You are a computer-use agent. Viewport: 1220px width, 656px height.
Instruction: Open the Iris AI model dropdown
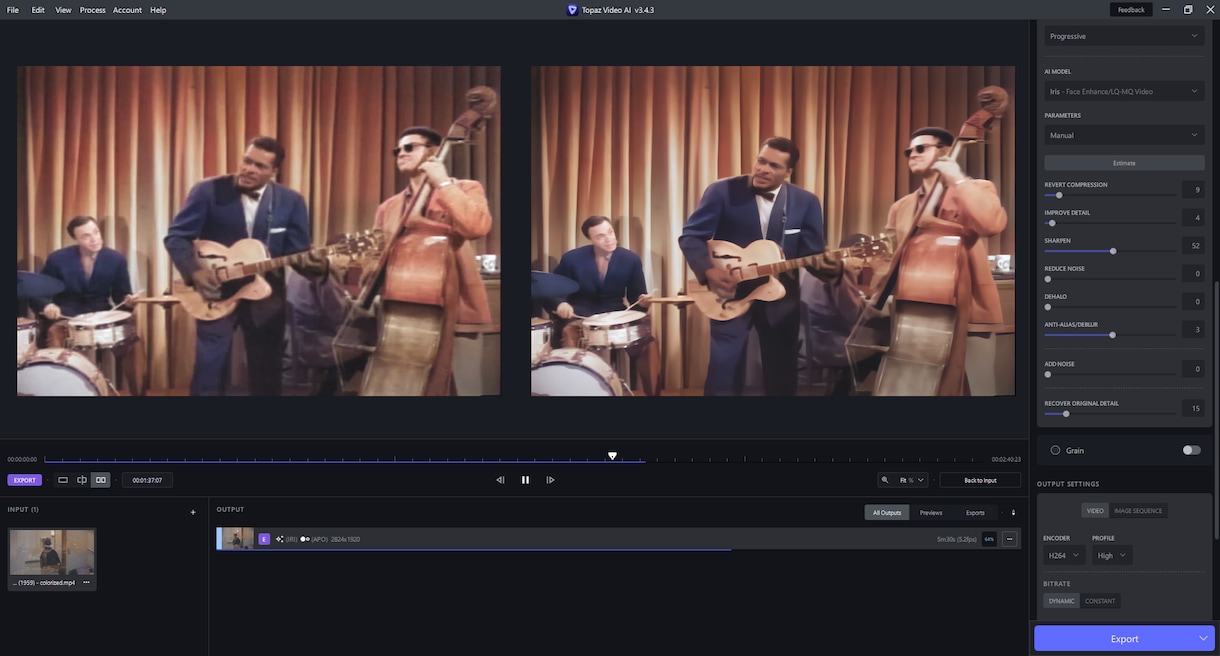point(1124,91)
